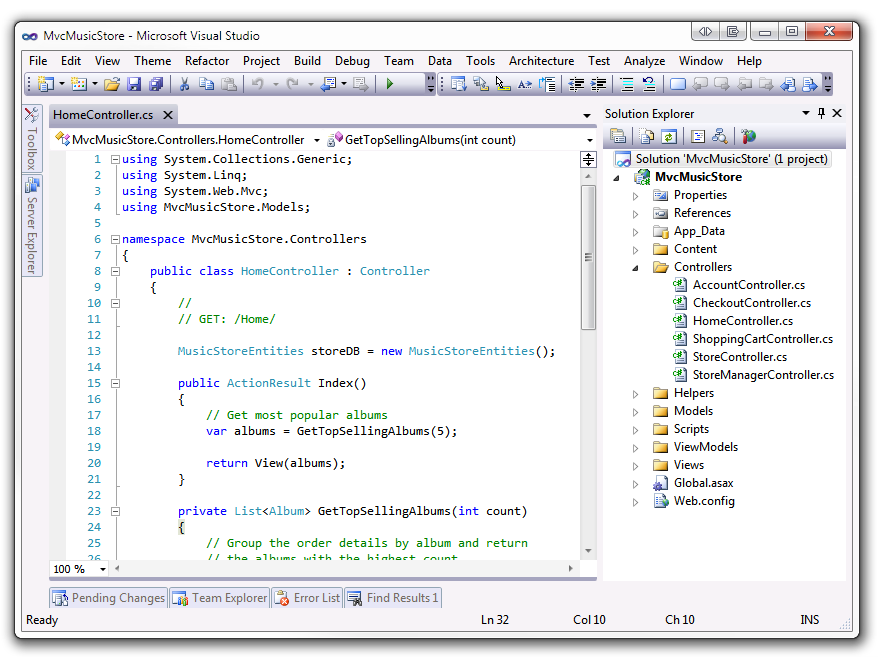Collapse the namespace outlining box on line 6
The width and height of the screenshot is (878, 657).
coord(115,239)
